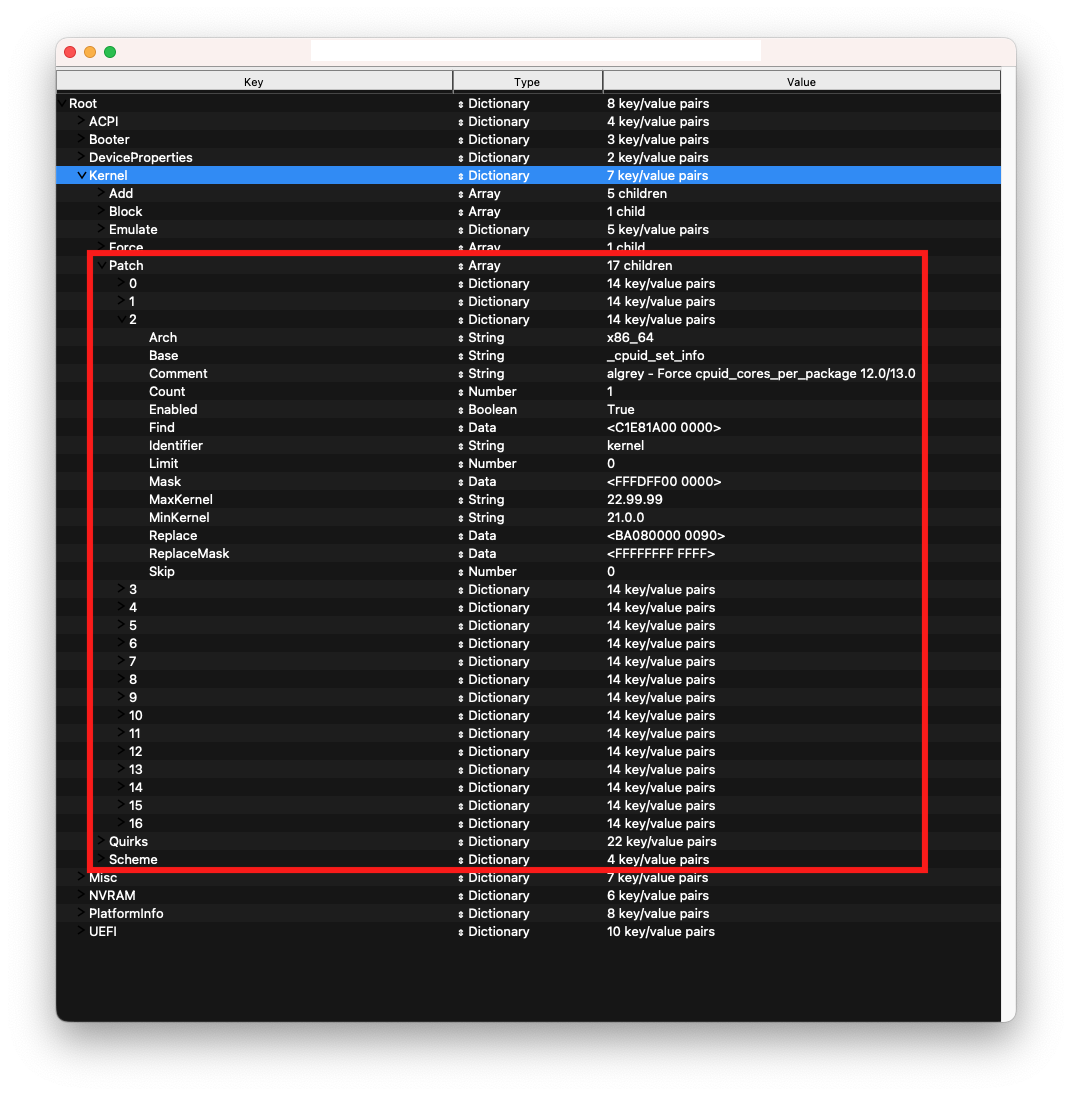Collapse the Patch array disclosure triangle
The image size is (1072, 1096).
click(x=101, y=265)
